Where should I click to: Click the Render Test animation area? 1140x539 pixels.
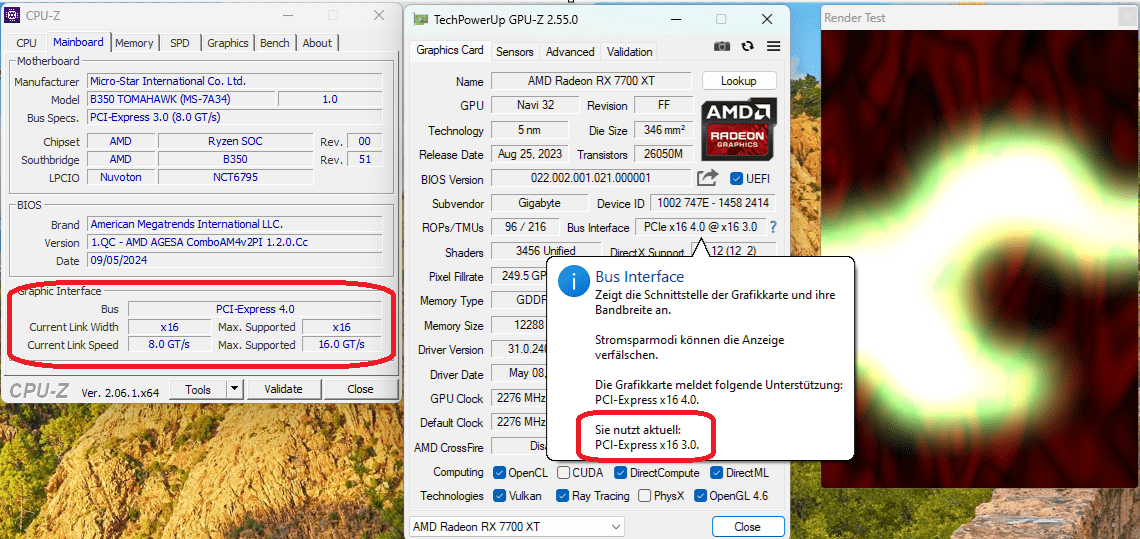(x=980, y=258)
